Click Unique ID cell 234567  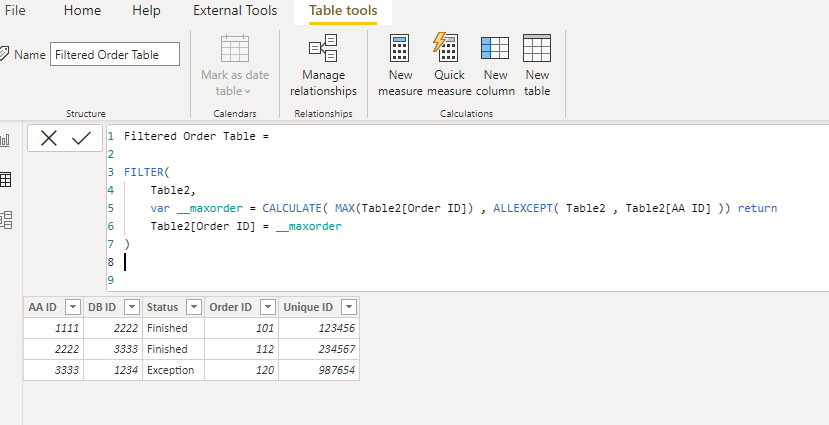coord(319,349)
